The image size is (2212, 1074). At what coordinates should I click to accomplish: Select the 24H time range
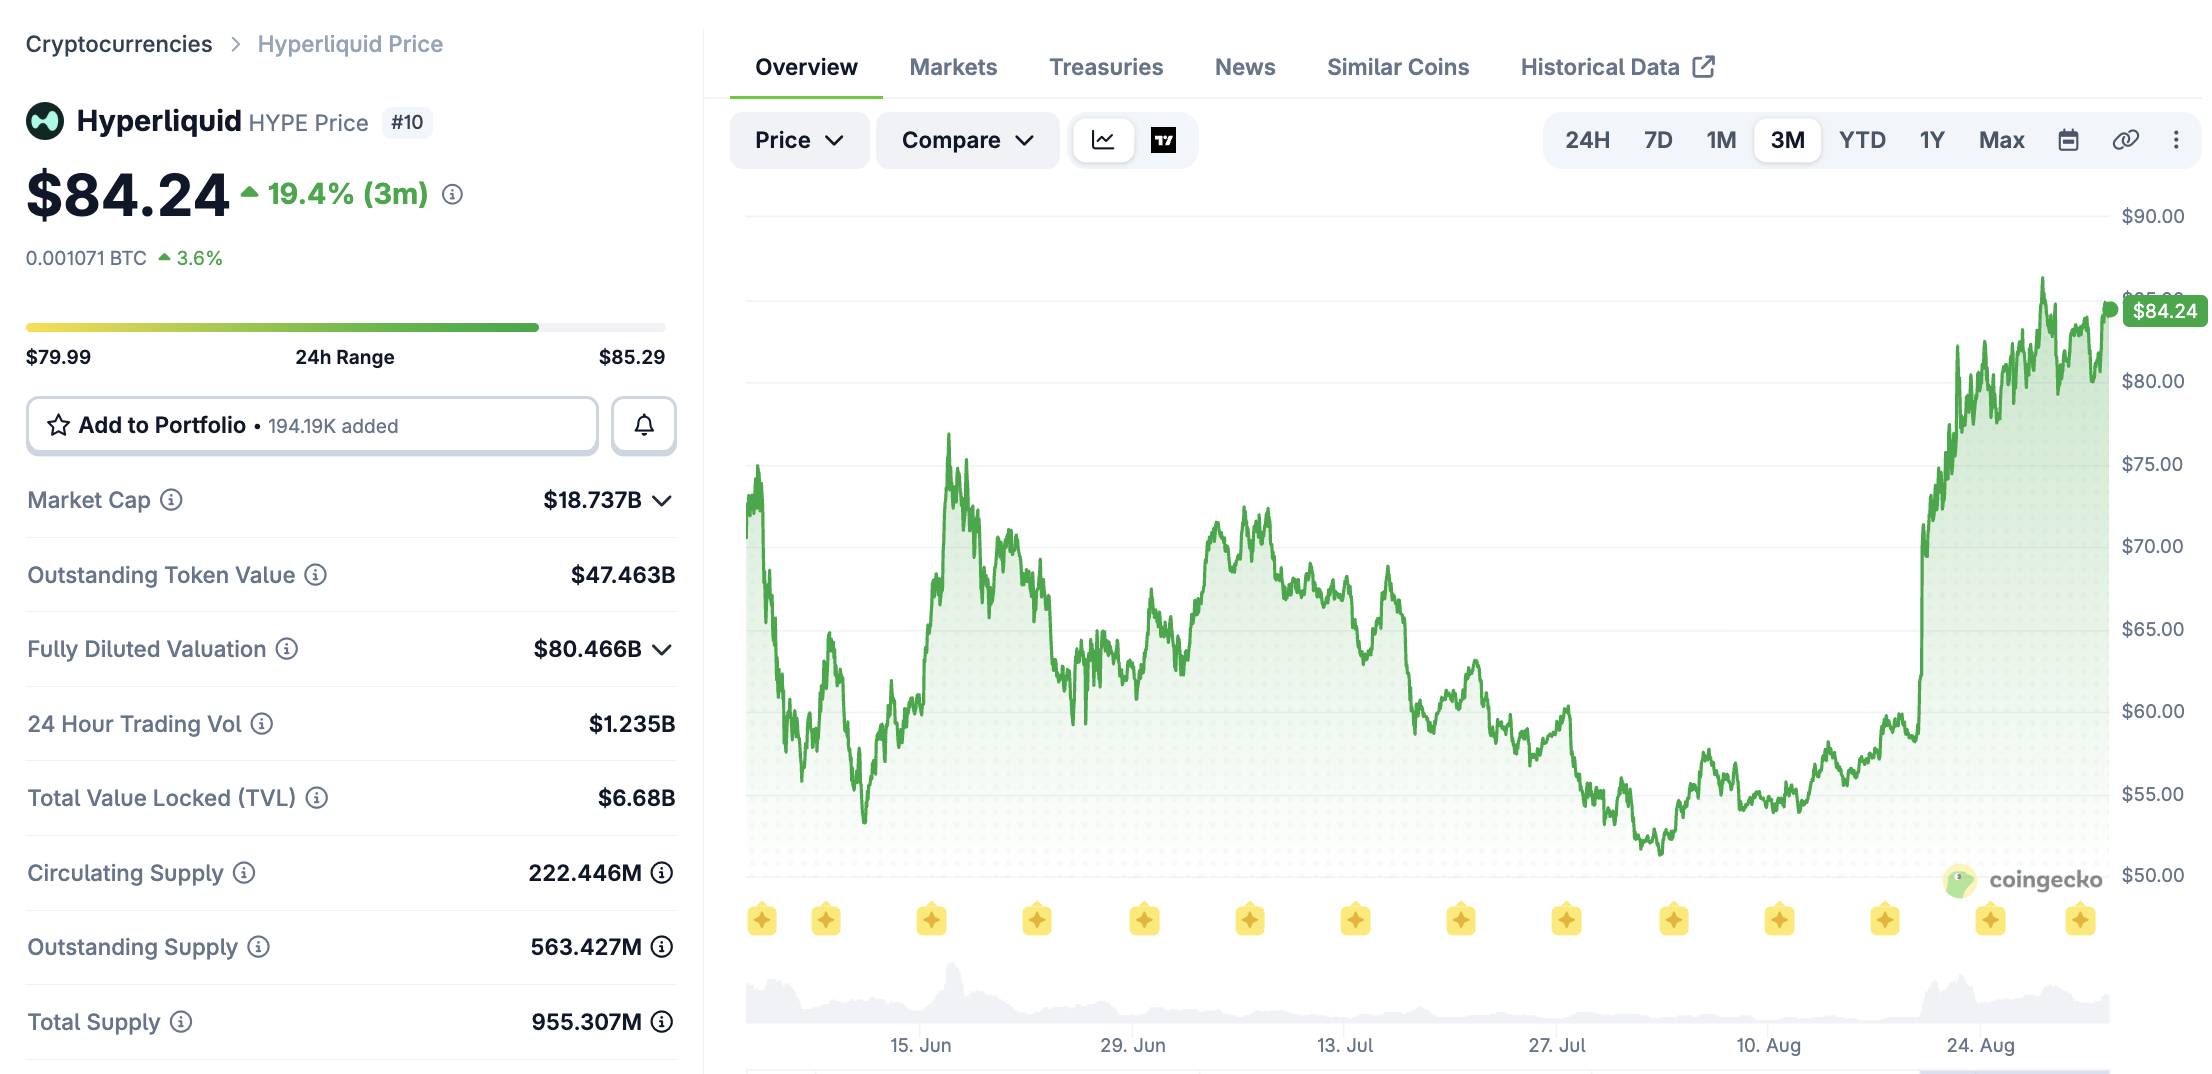pos(1587,140)
